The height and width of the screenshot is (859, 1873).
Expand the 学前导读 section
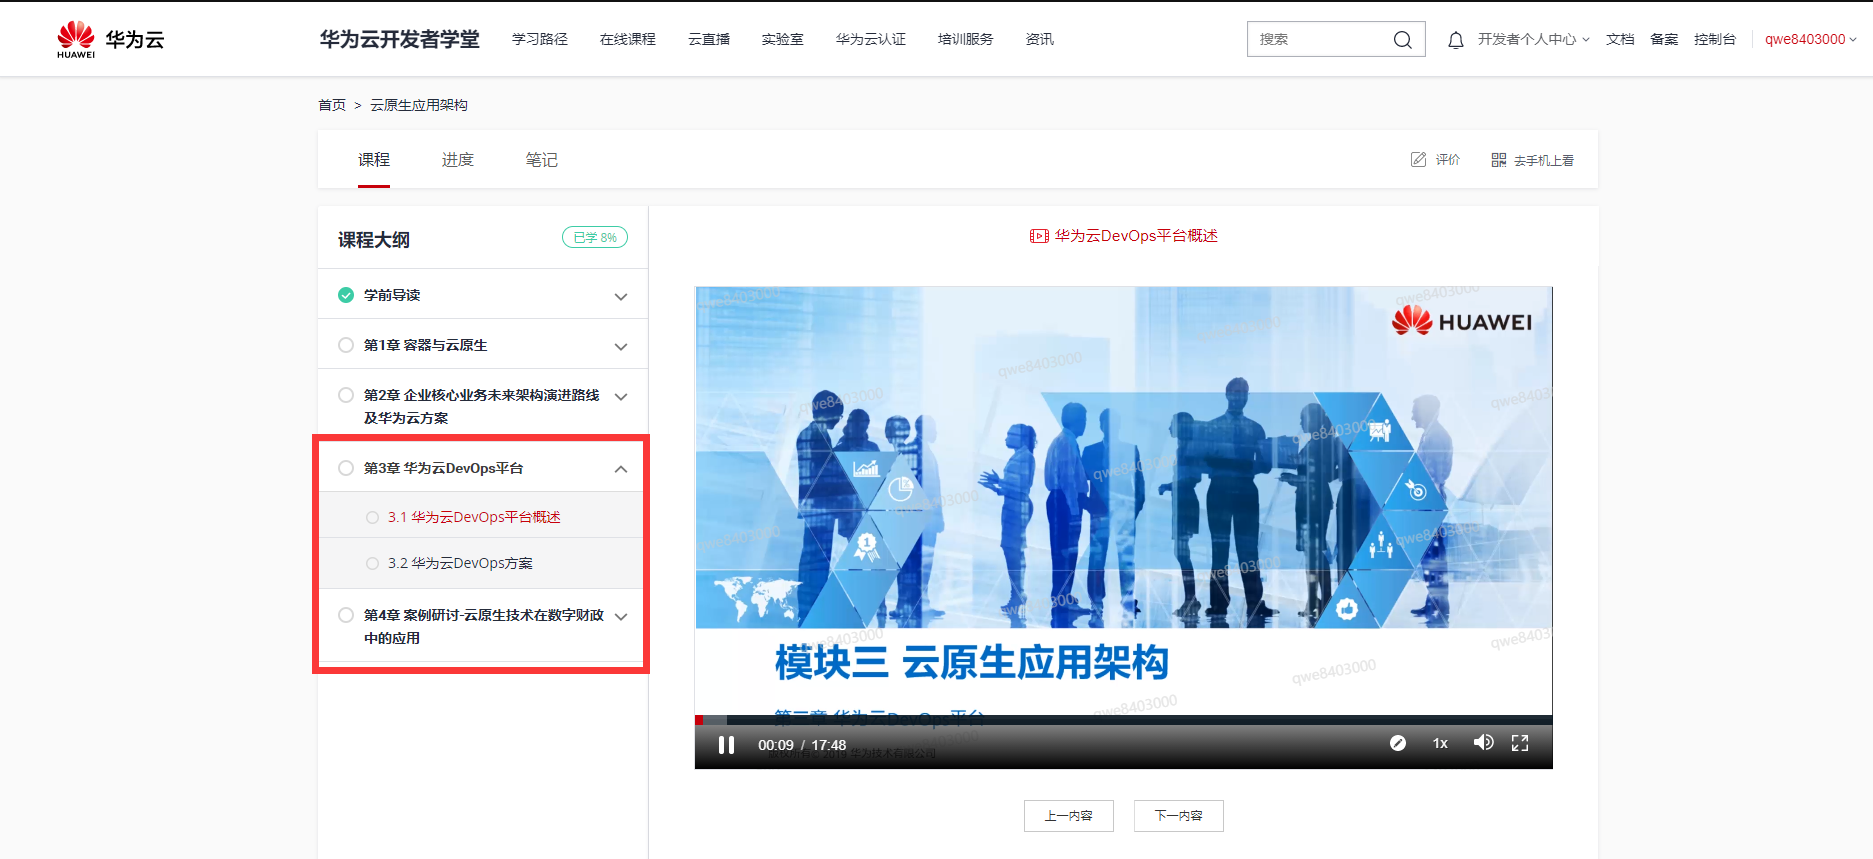[621, 297]
